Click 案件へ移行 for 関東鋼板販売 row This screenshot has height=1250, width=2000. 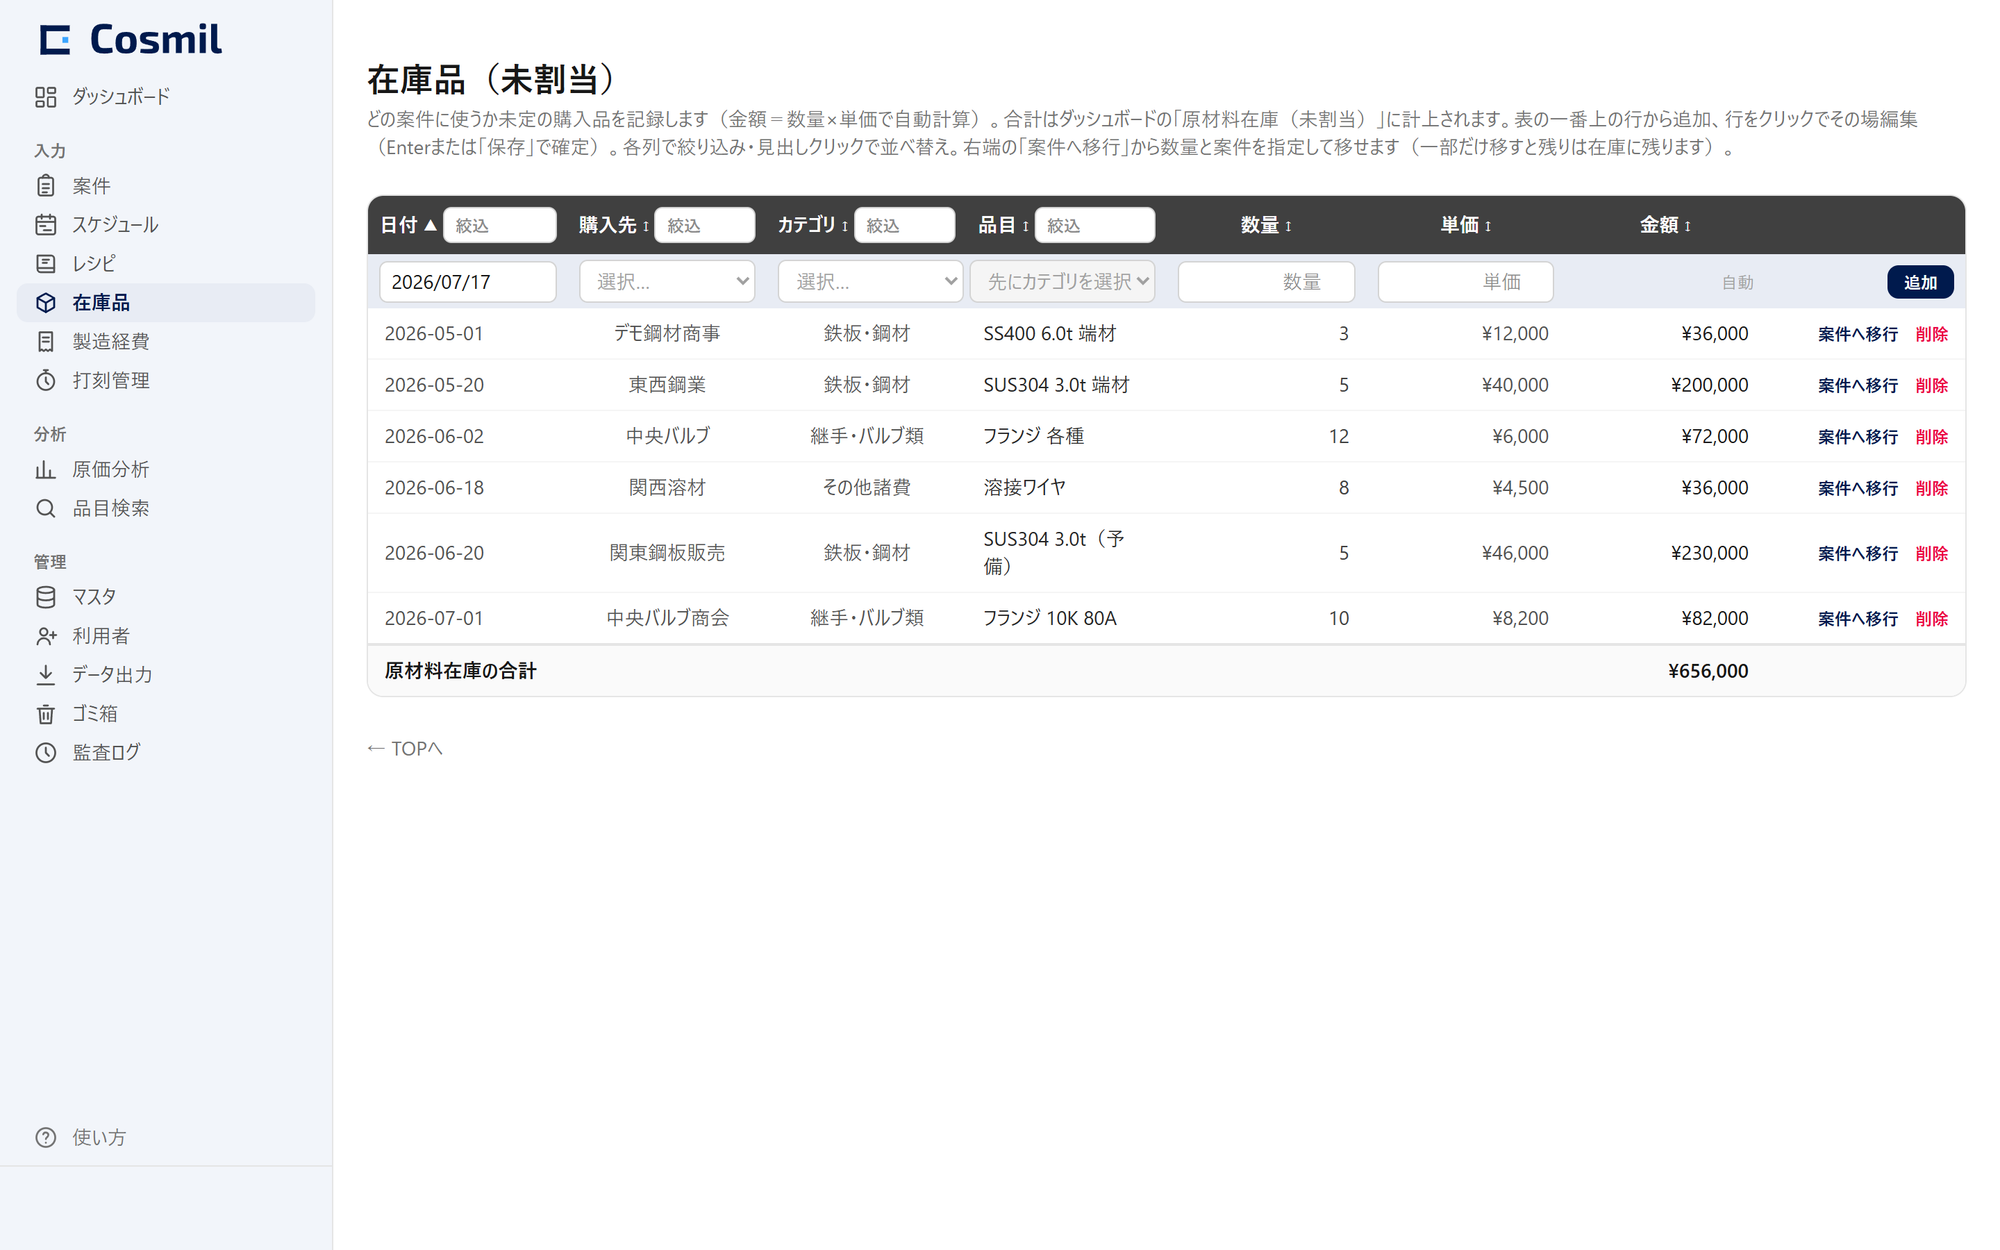[x=1857, y=553]
